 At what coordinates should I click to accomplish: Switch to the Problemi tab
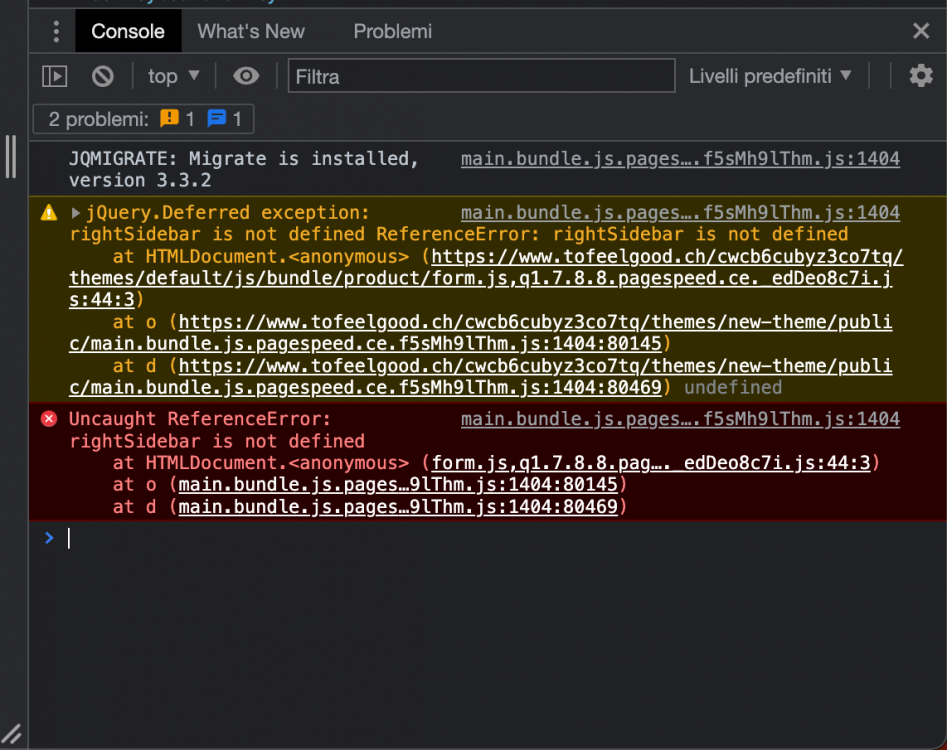coord(392,31)
